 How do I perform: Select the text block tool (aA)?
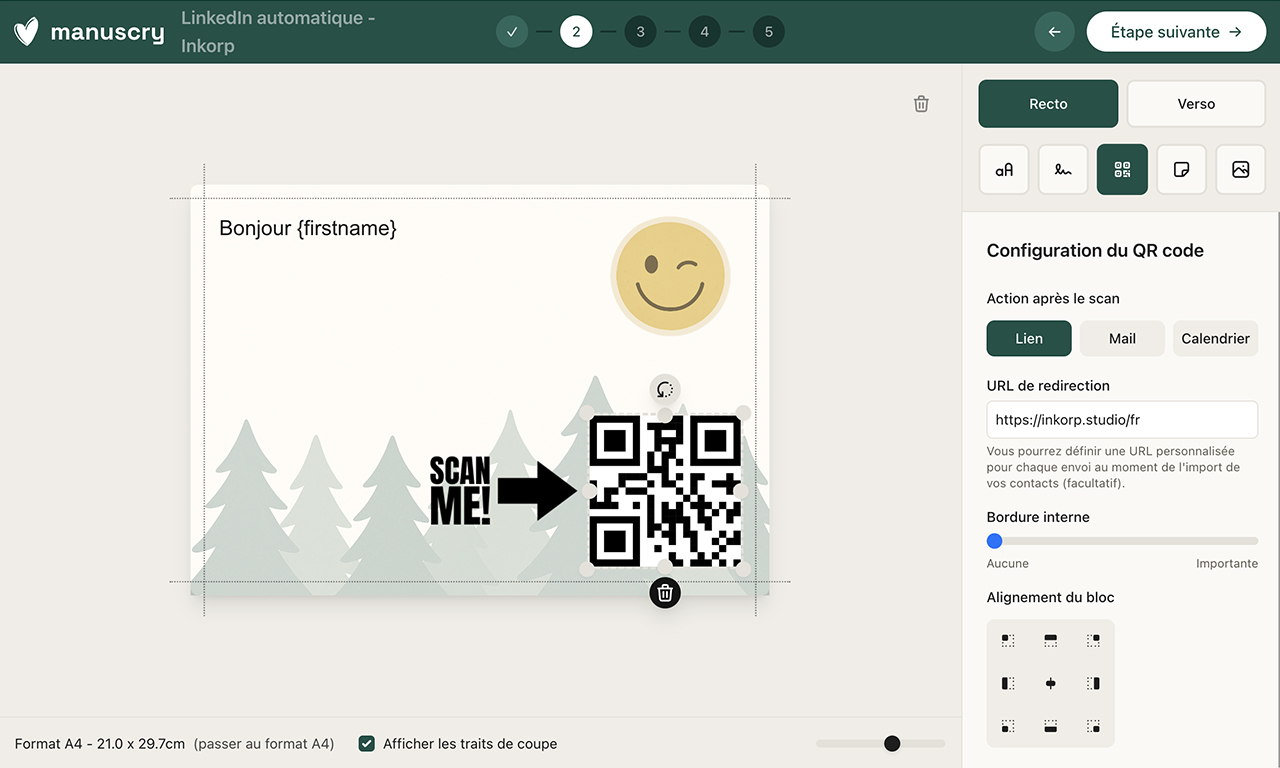[1003, 169]
